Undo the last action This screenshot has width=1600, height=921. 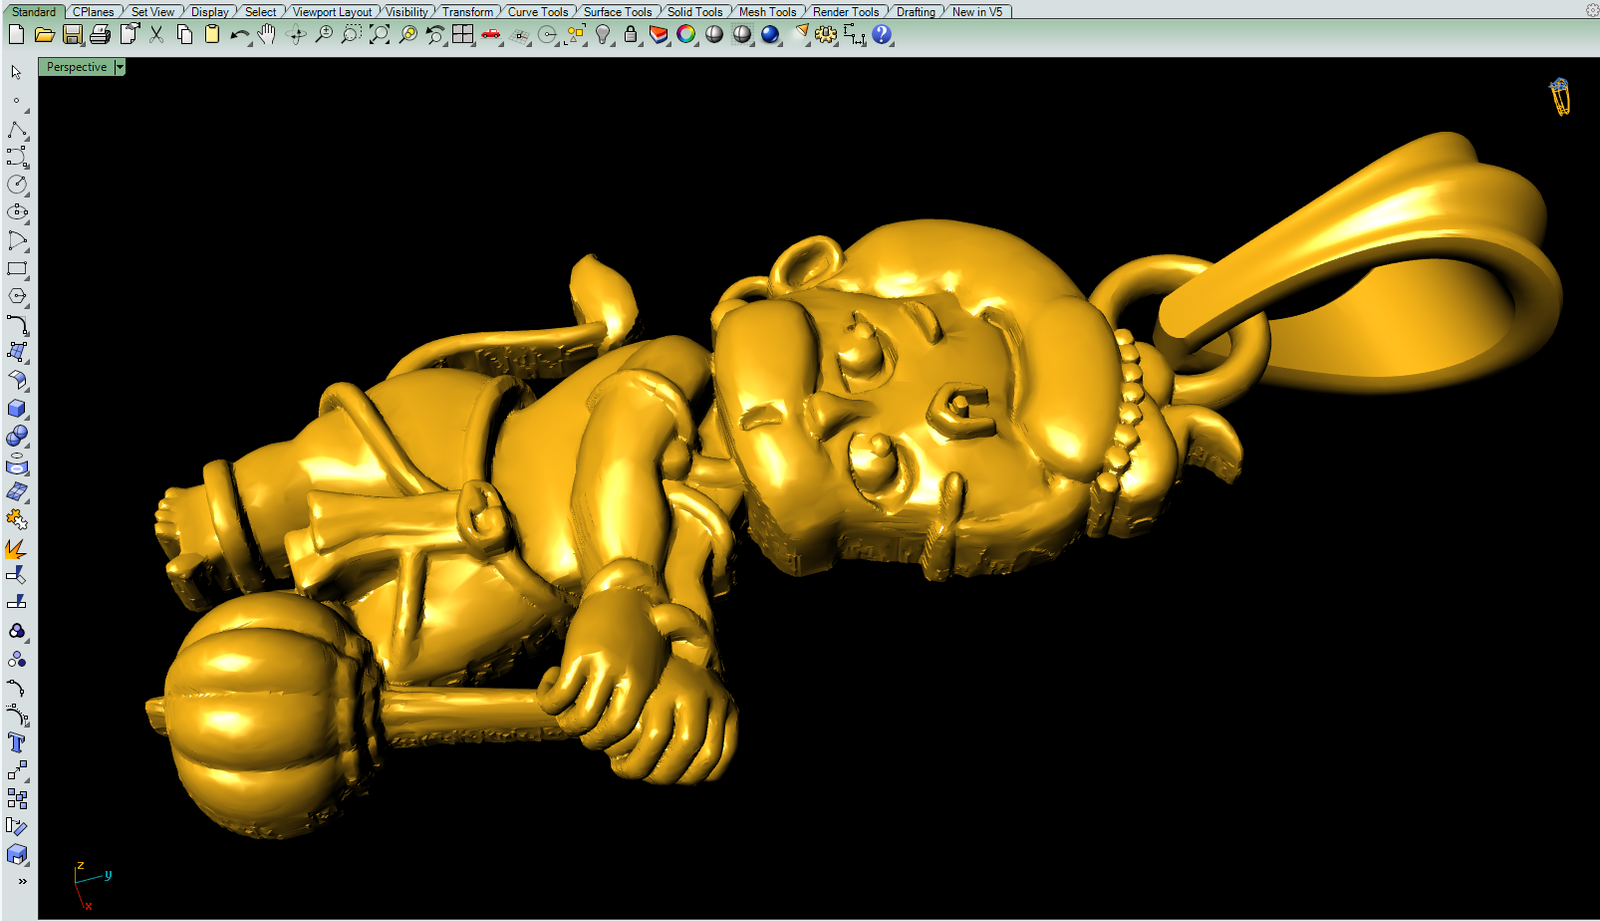pyautogui.click(x=240, y=35)
